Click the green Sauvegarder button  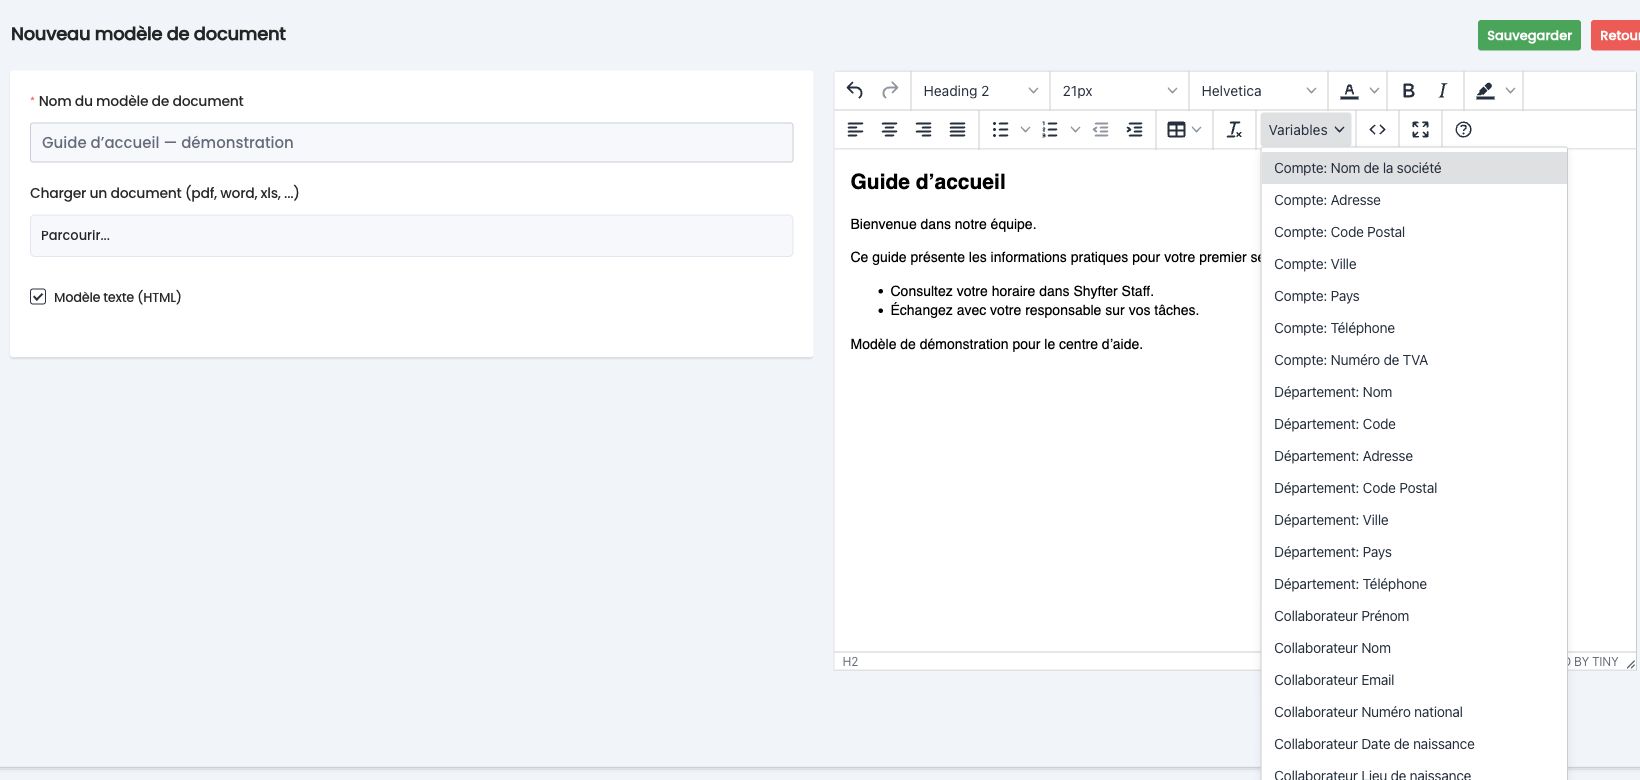click(1529, 35)
